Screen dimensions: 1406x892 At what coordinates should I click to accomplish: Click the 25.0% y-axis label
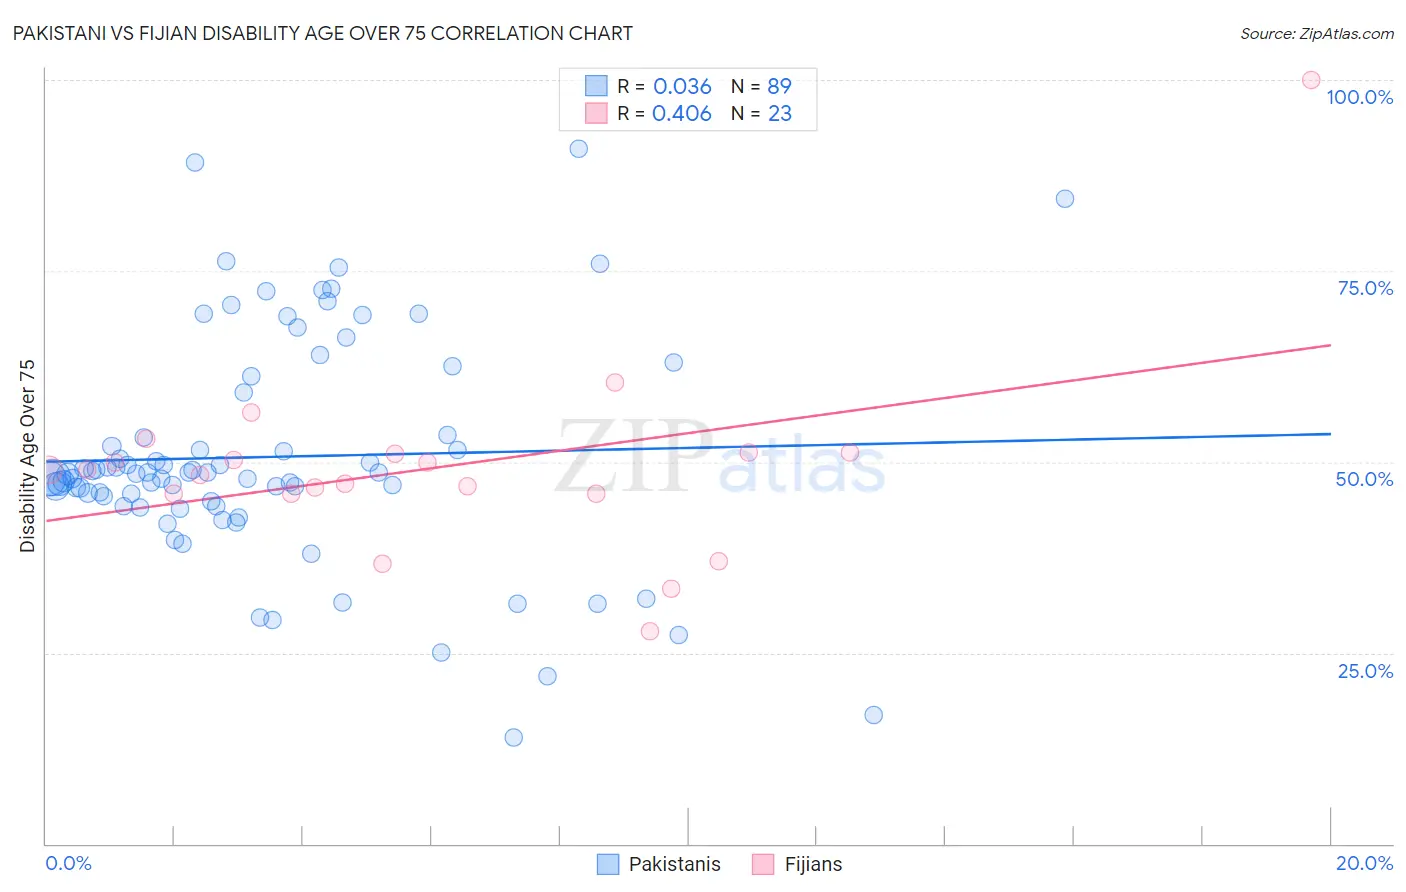point(1365,671)
